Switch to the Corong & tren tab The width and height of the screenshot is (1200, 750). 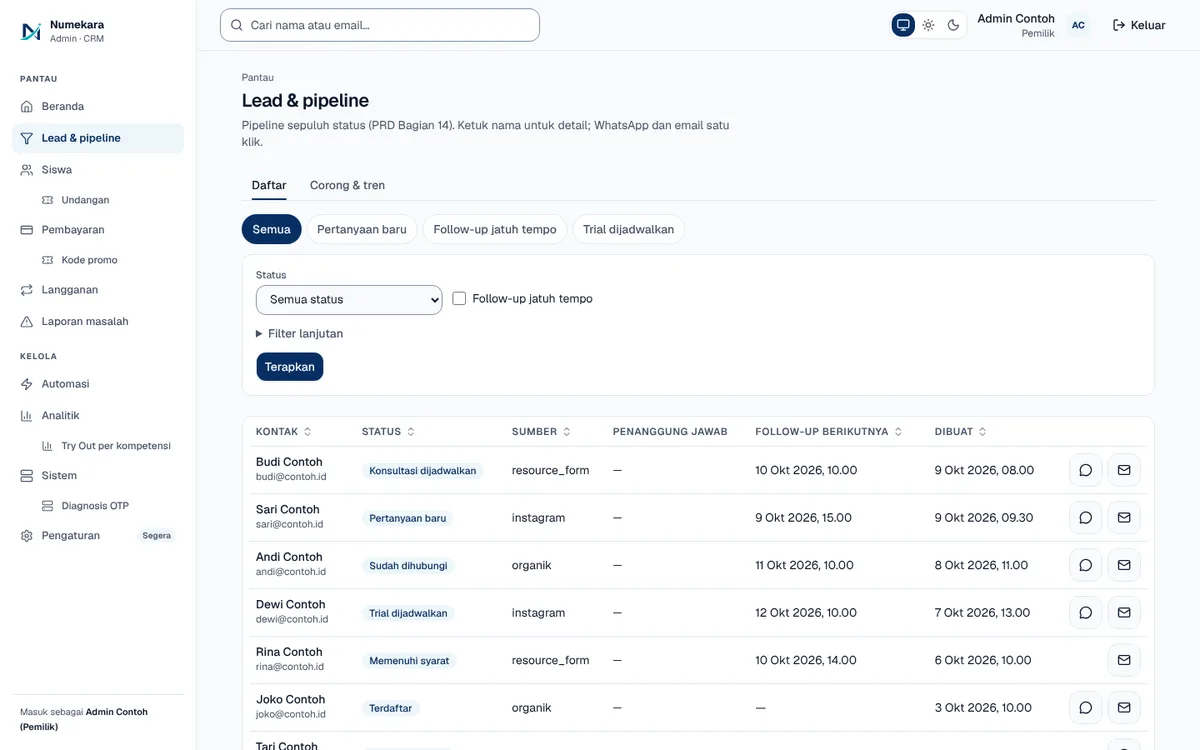(347, 185)
